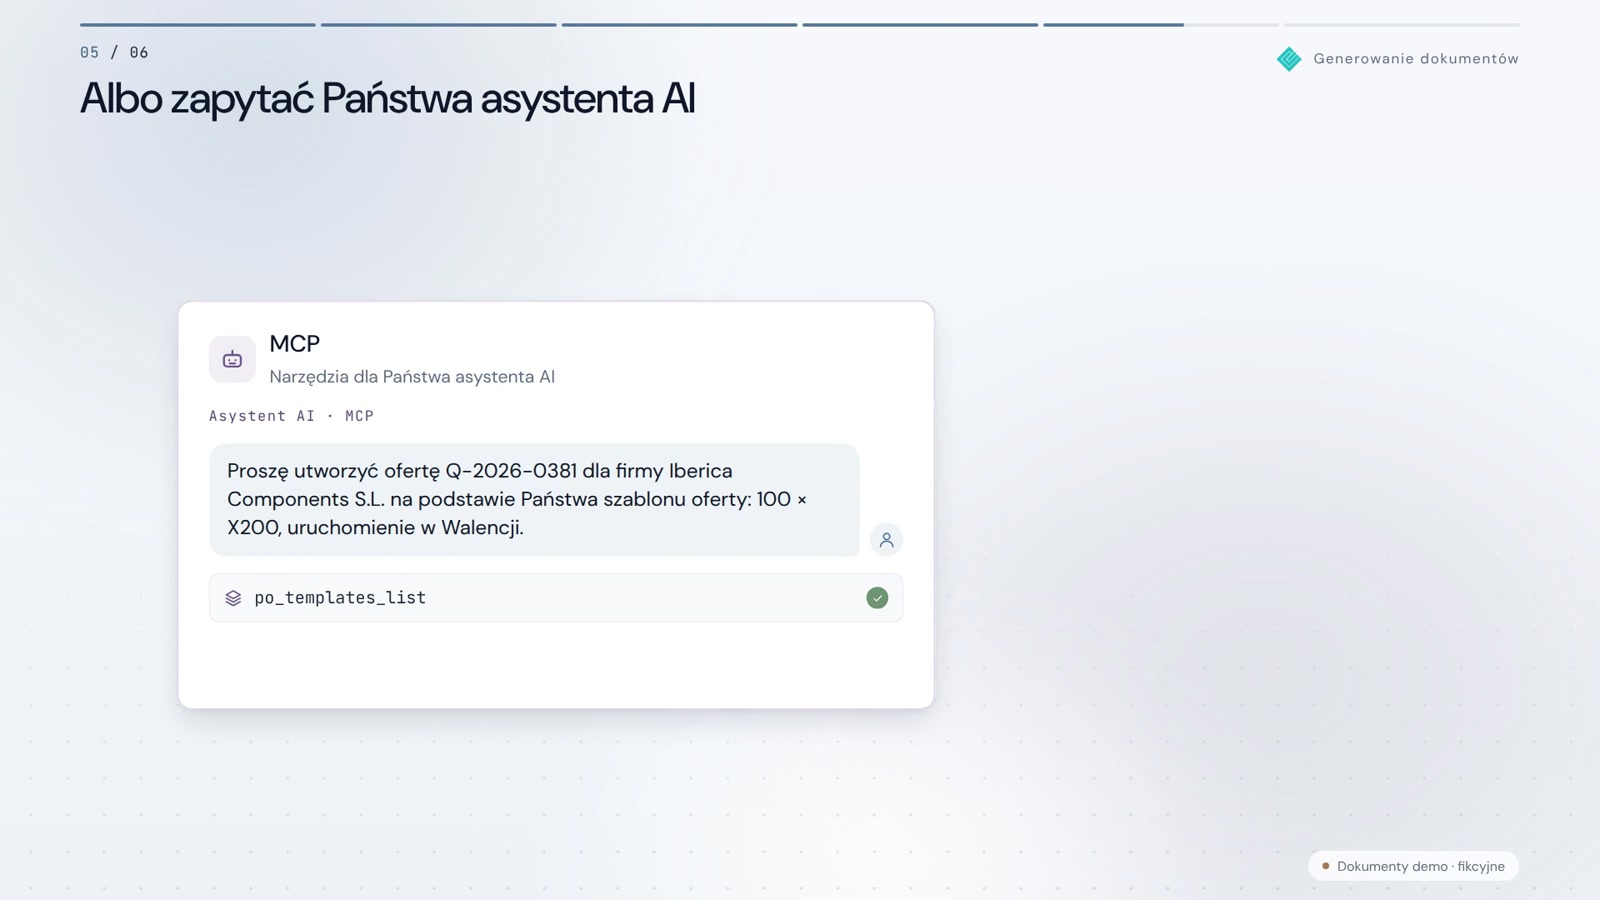Click the layers icon next to po_templates_list
This screenshot has width=1600, height=900.
tap(233, 598)
